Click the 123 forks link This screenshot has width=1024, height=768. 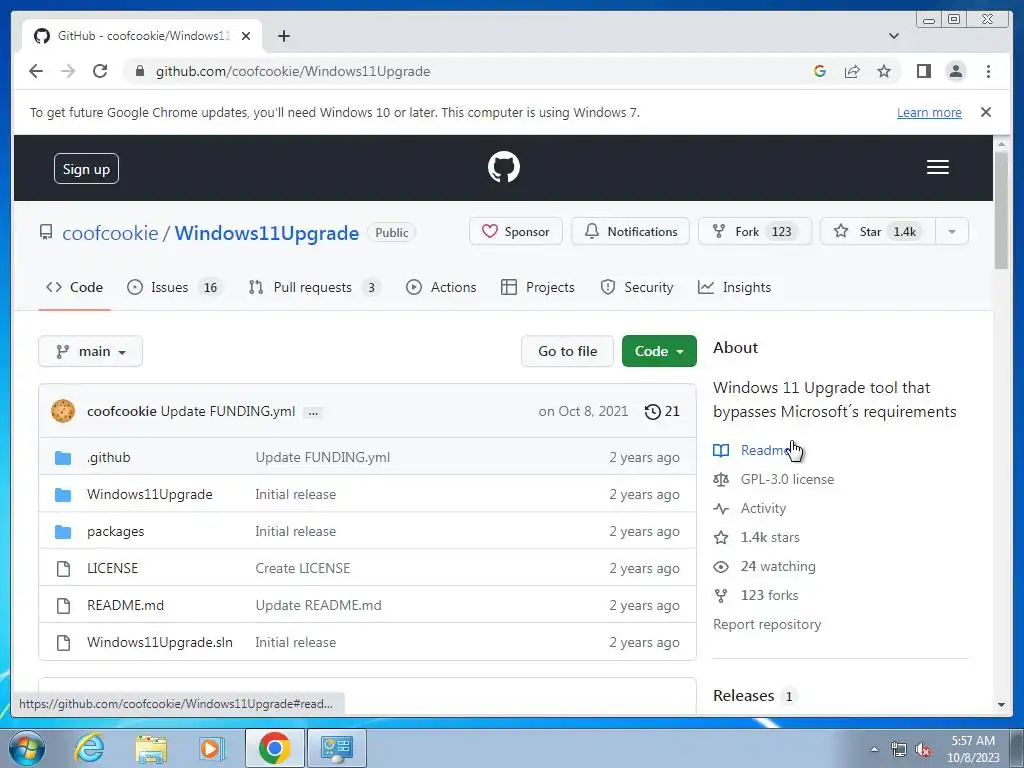pyautogui.click(x=769, y=596)
